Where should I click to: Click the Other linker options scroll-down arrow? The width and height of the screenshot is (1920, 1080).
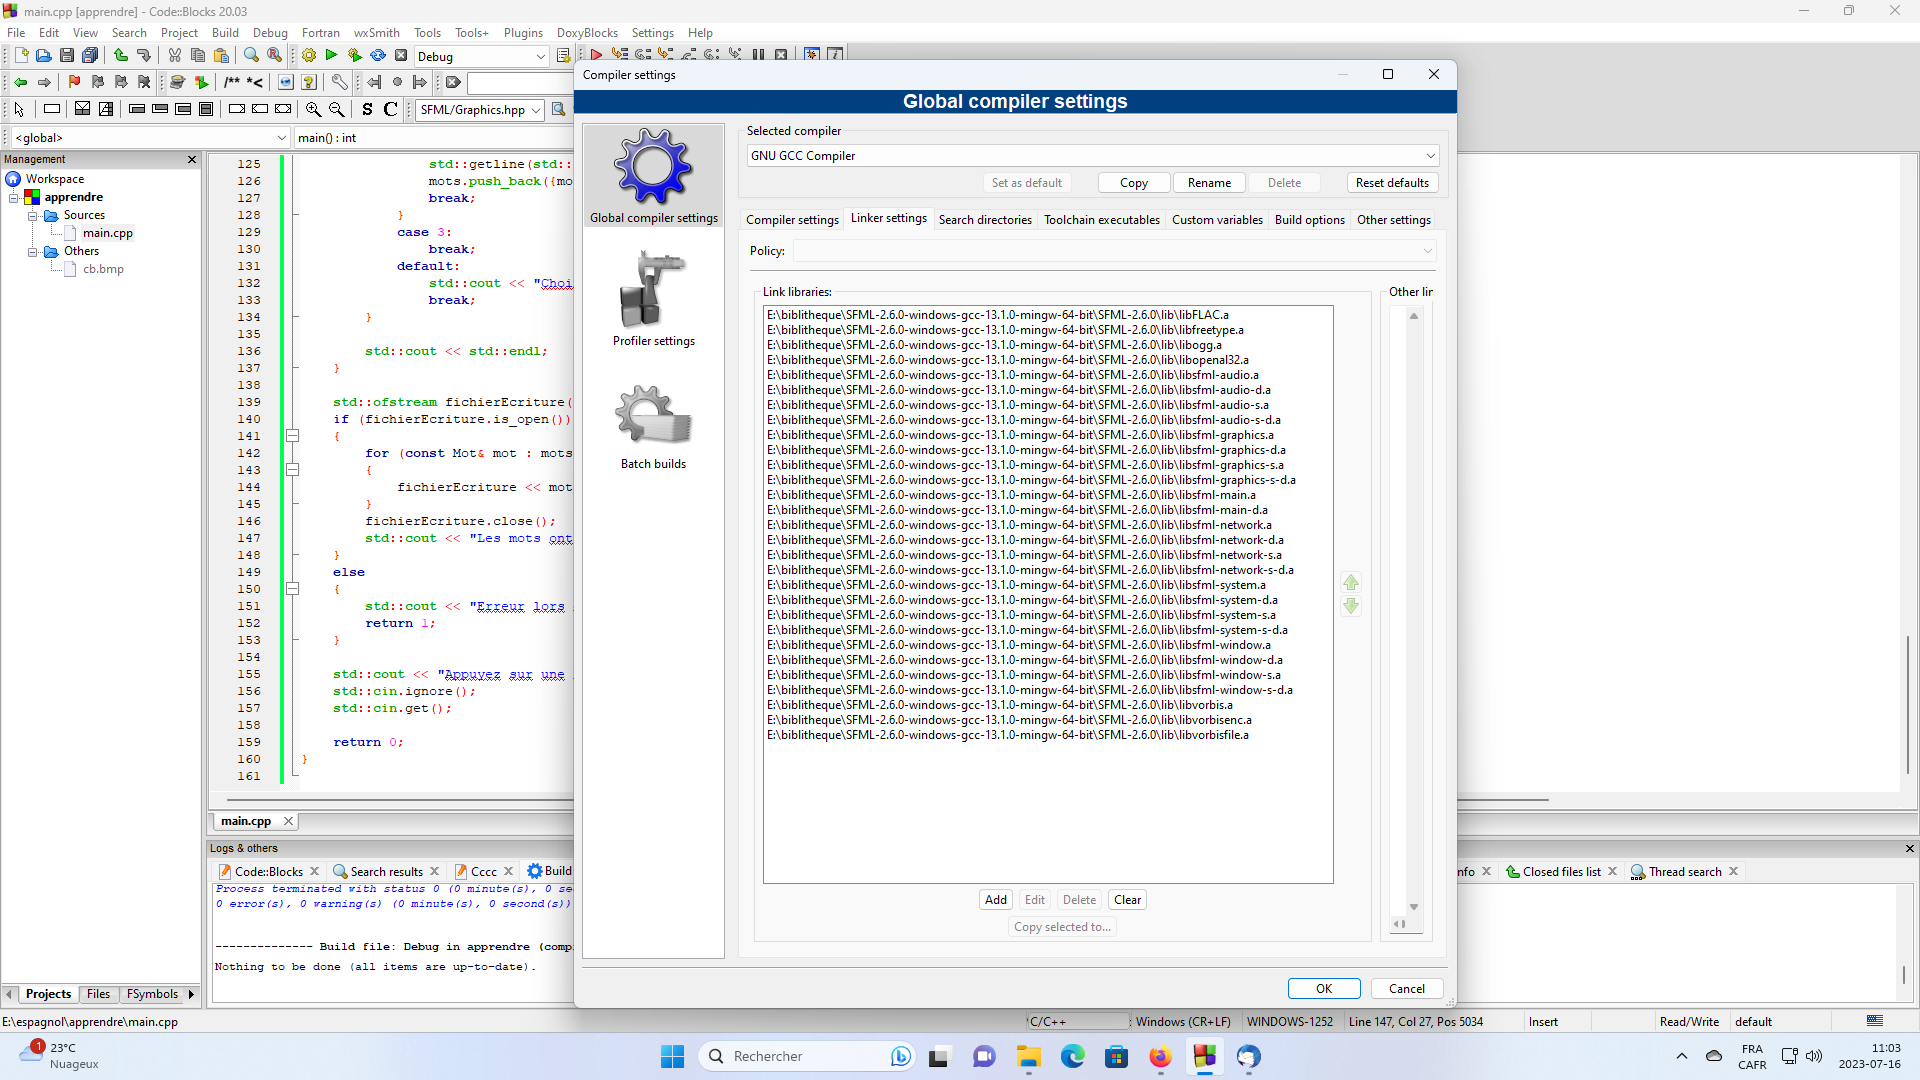coord(1414,907)
